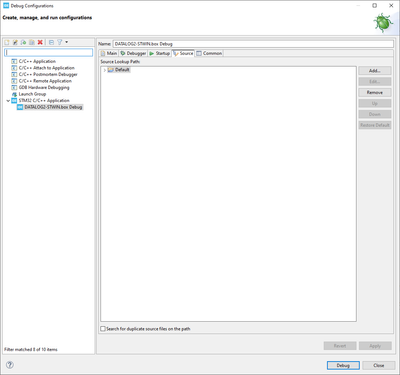Select the STM32 C/C++ Application tree row
This screenshot has width=400, height=375.
[44, 101]
